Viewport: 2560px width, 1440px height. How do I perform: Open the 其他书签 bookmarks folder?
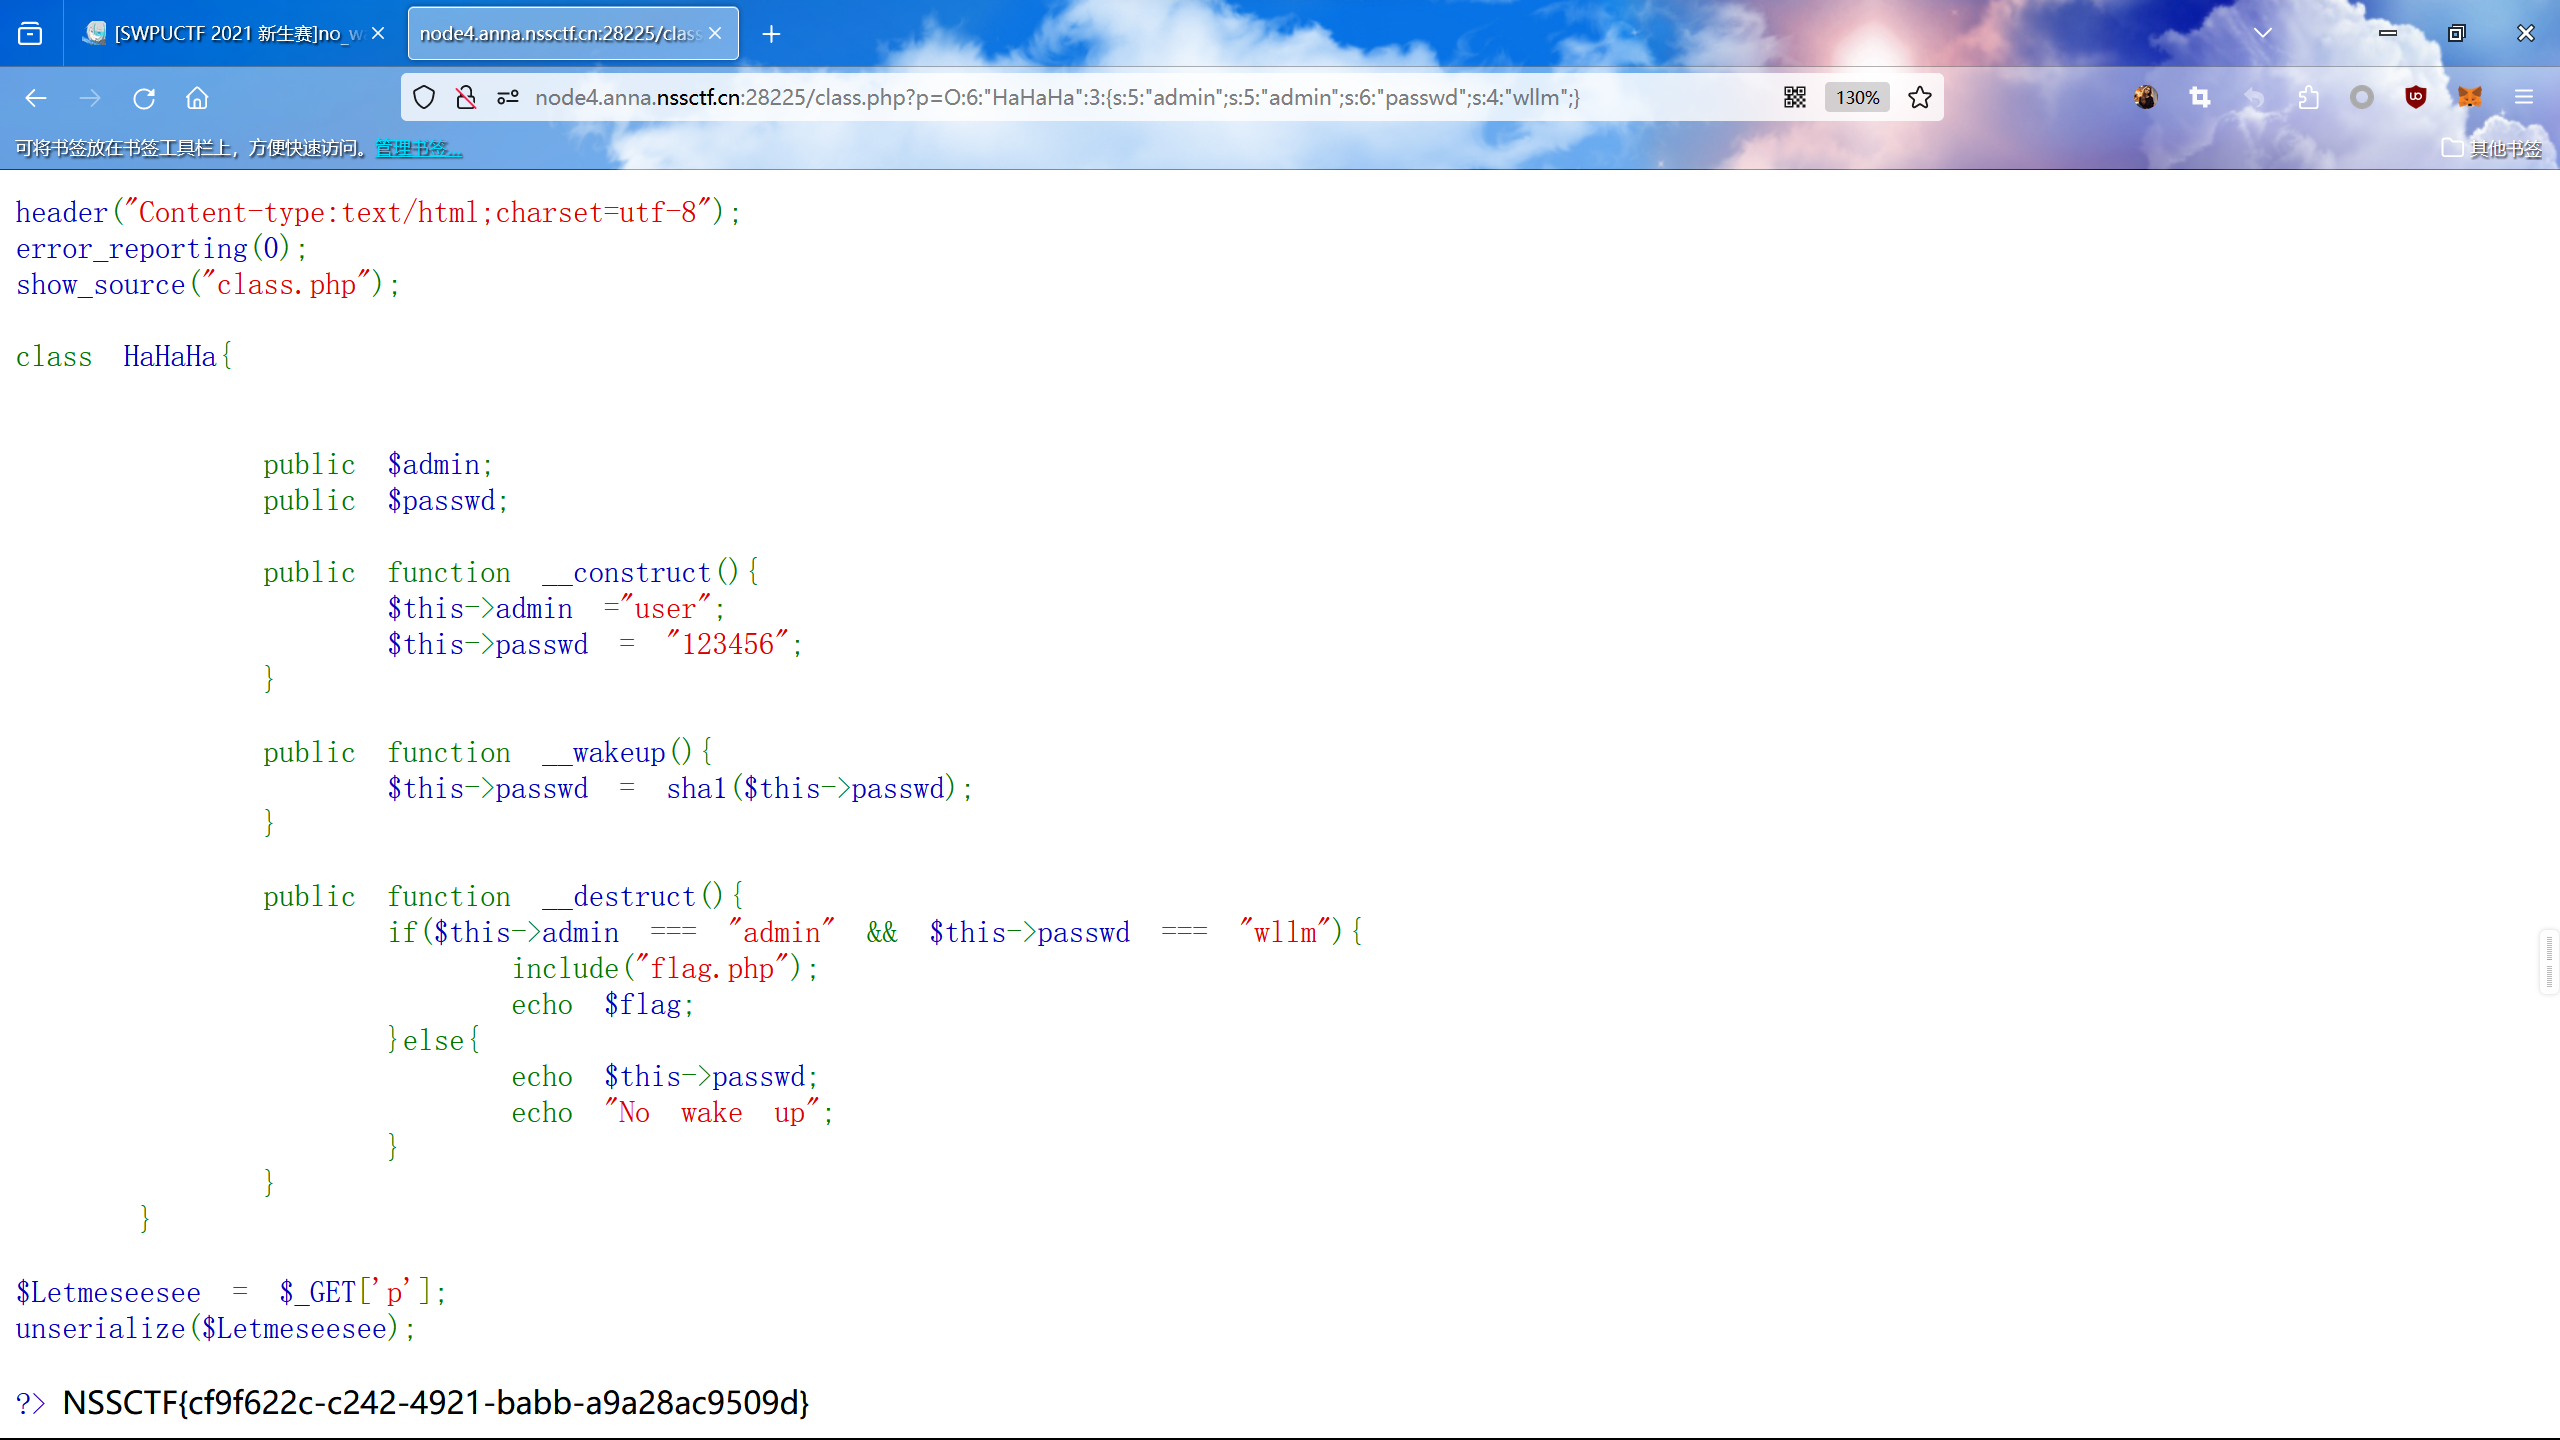[x=2491, y=149]
